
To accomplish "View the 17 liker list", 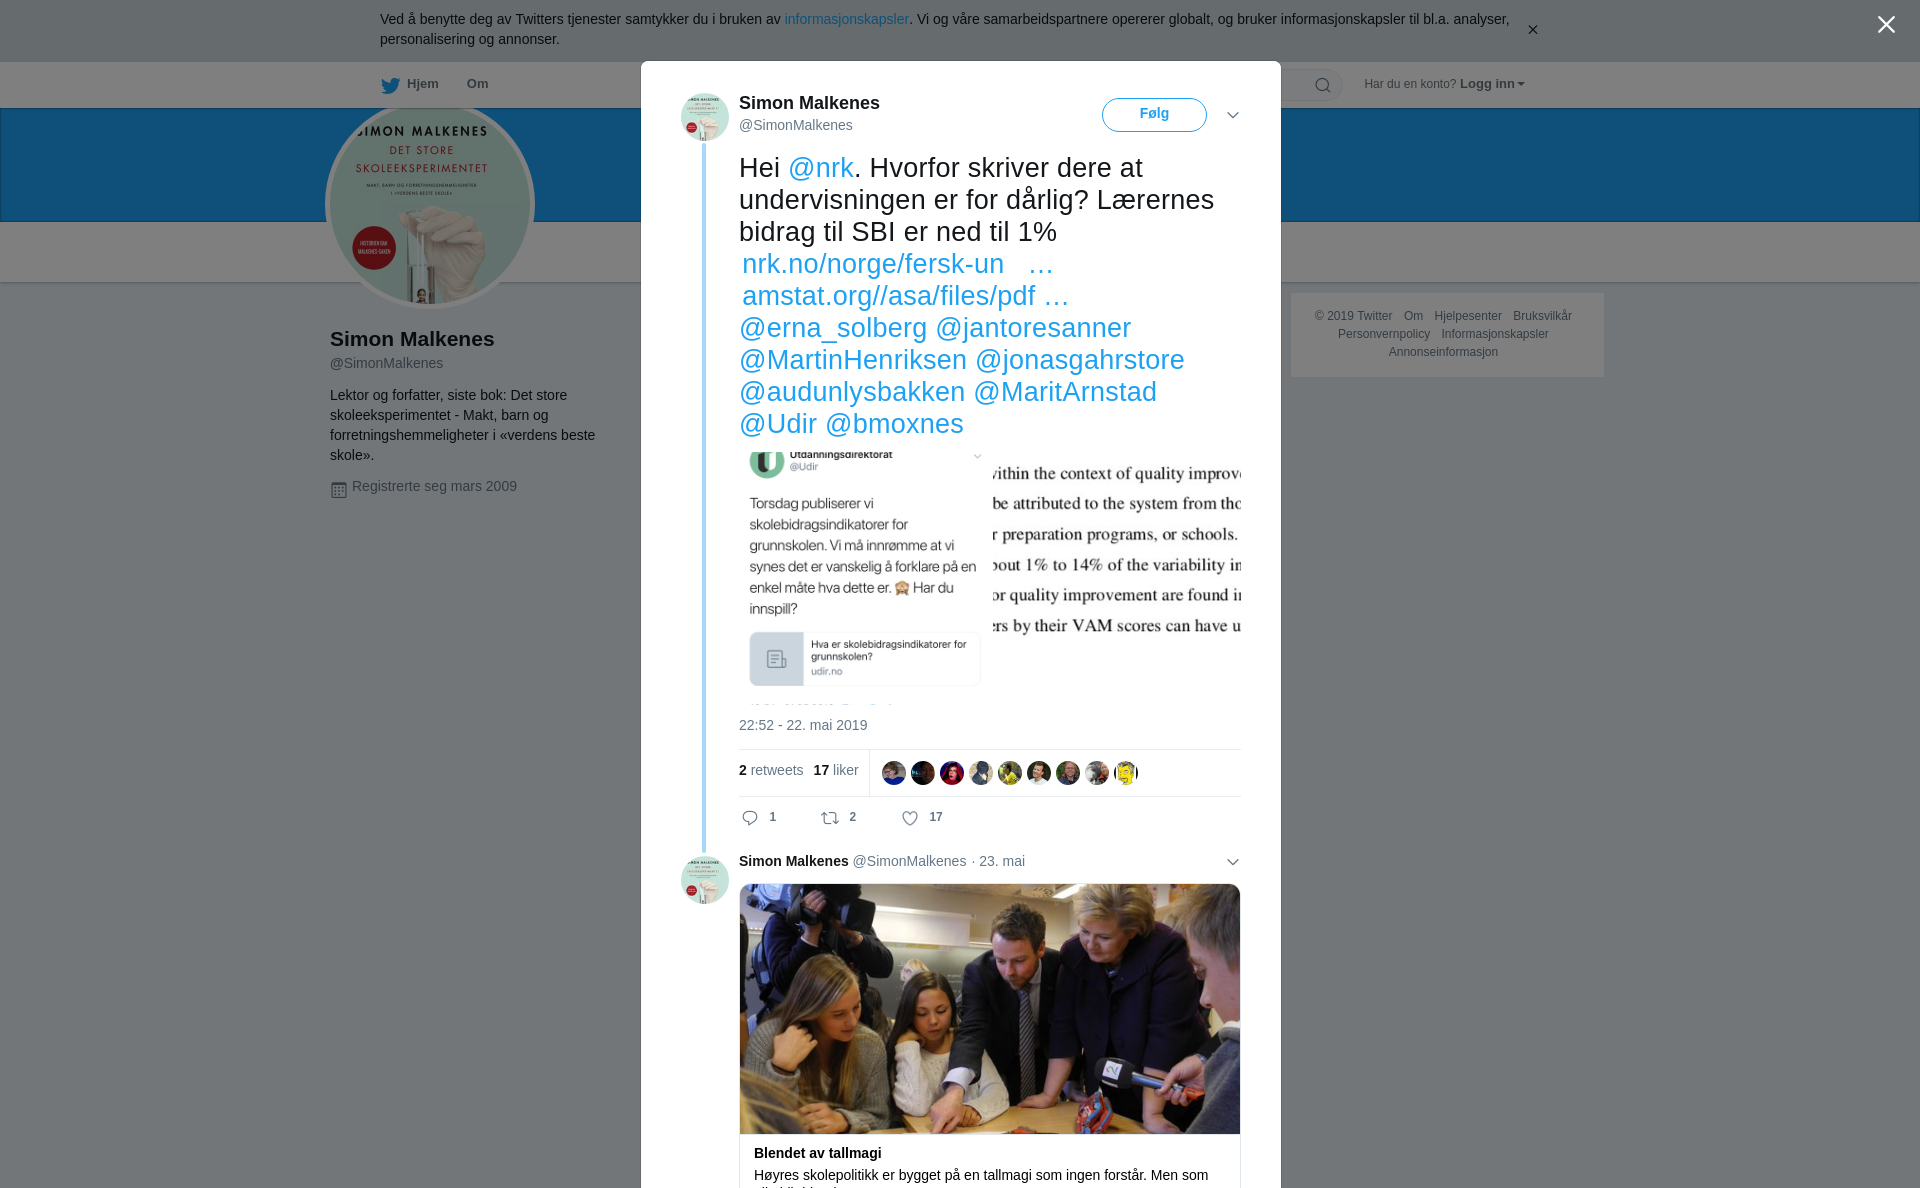I will pos(836,770).
